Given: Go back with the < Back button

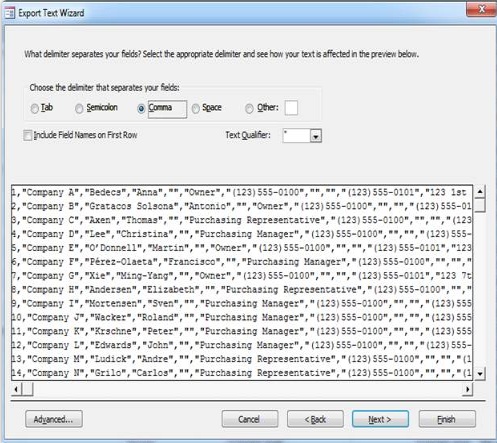Looking at the screenshot, I should point(315,419).
